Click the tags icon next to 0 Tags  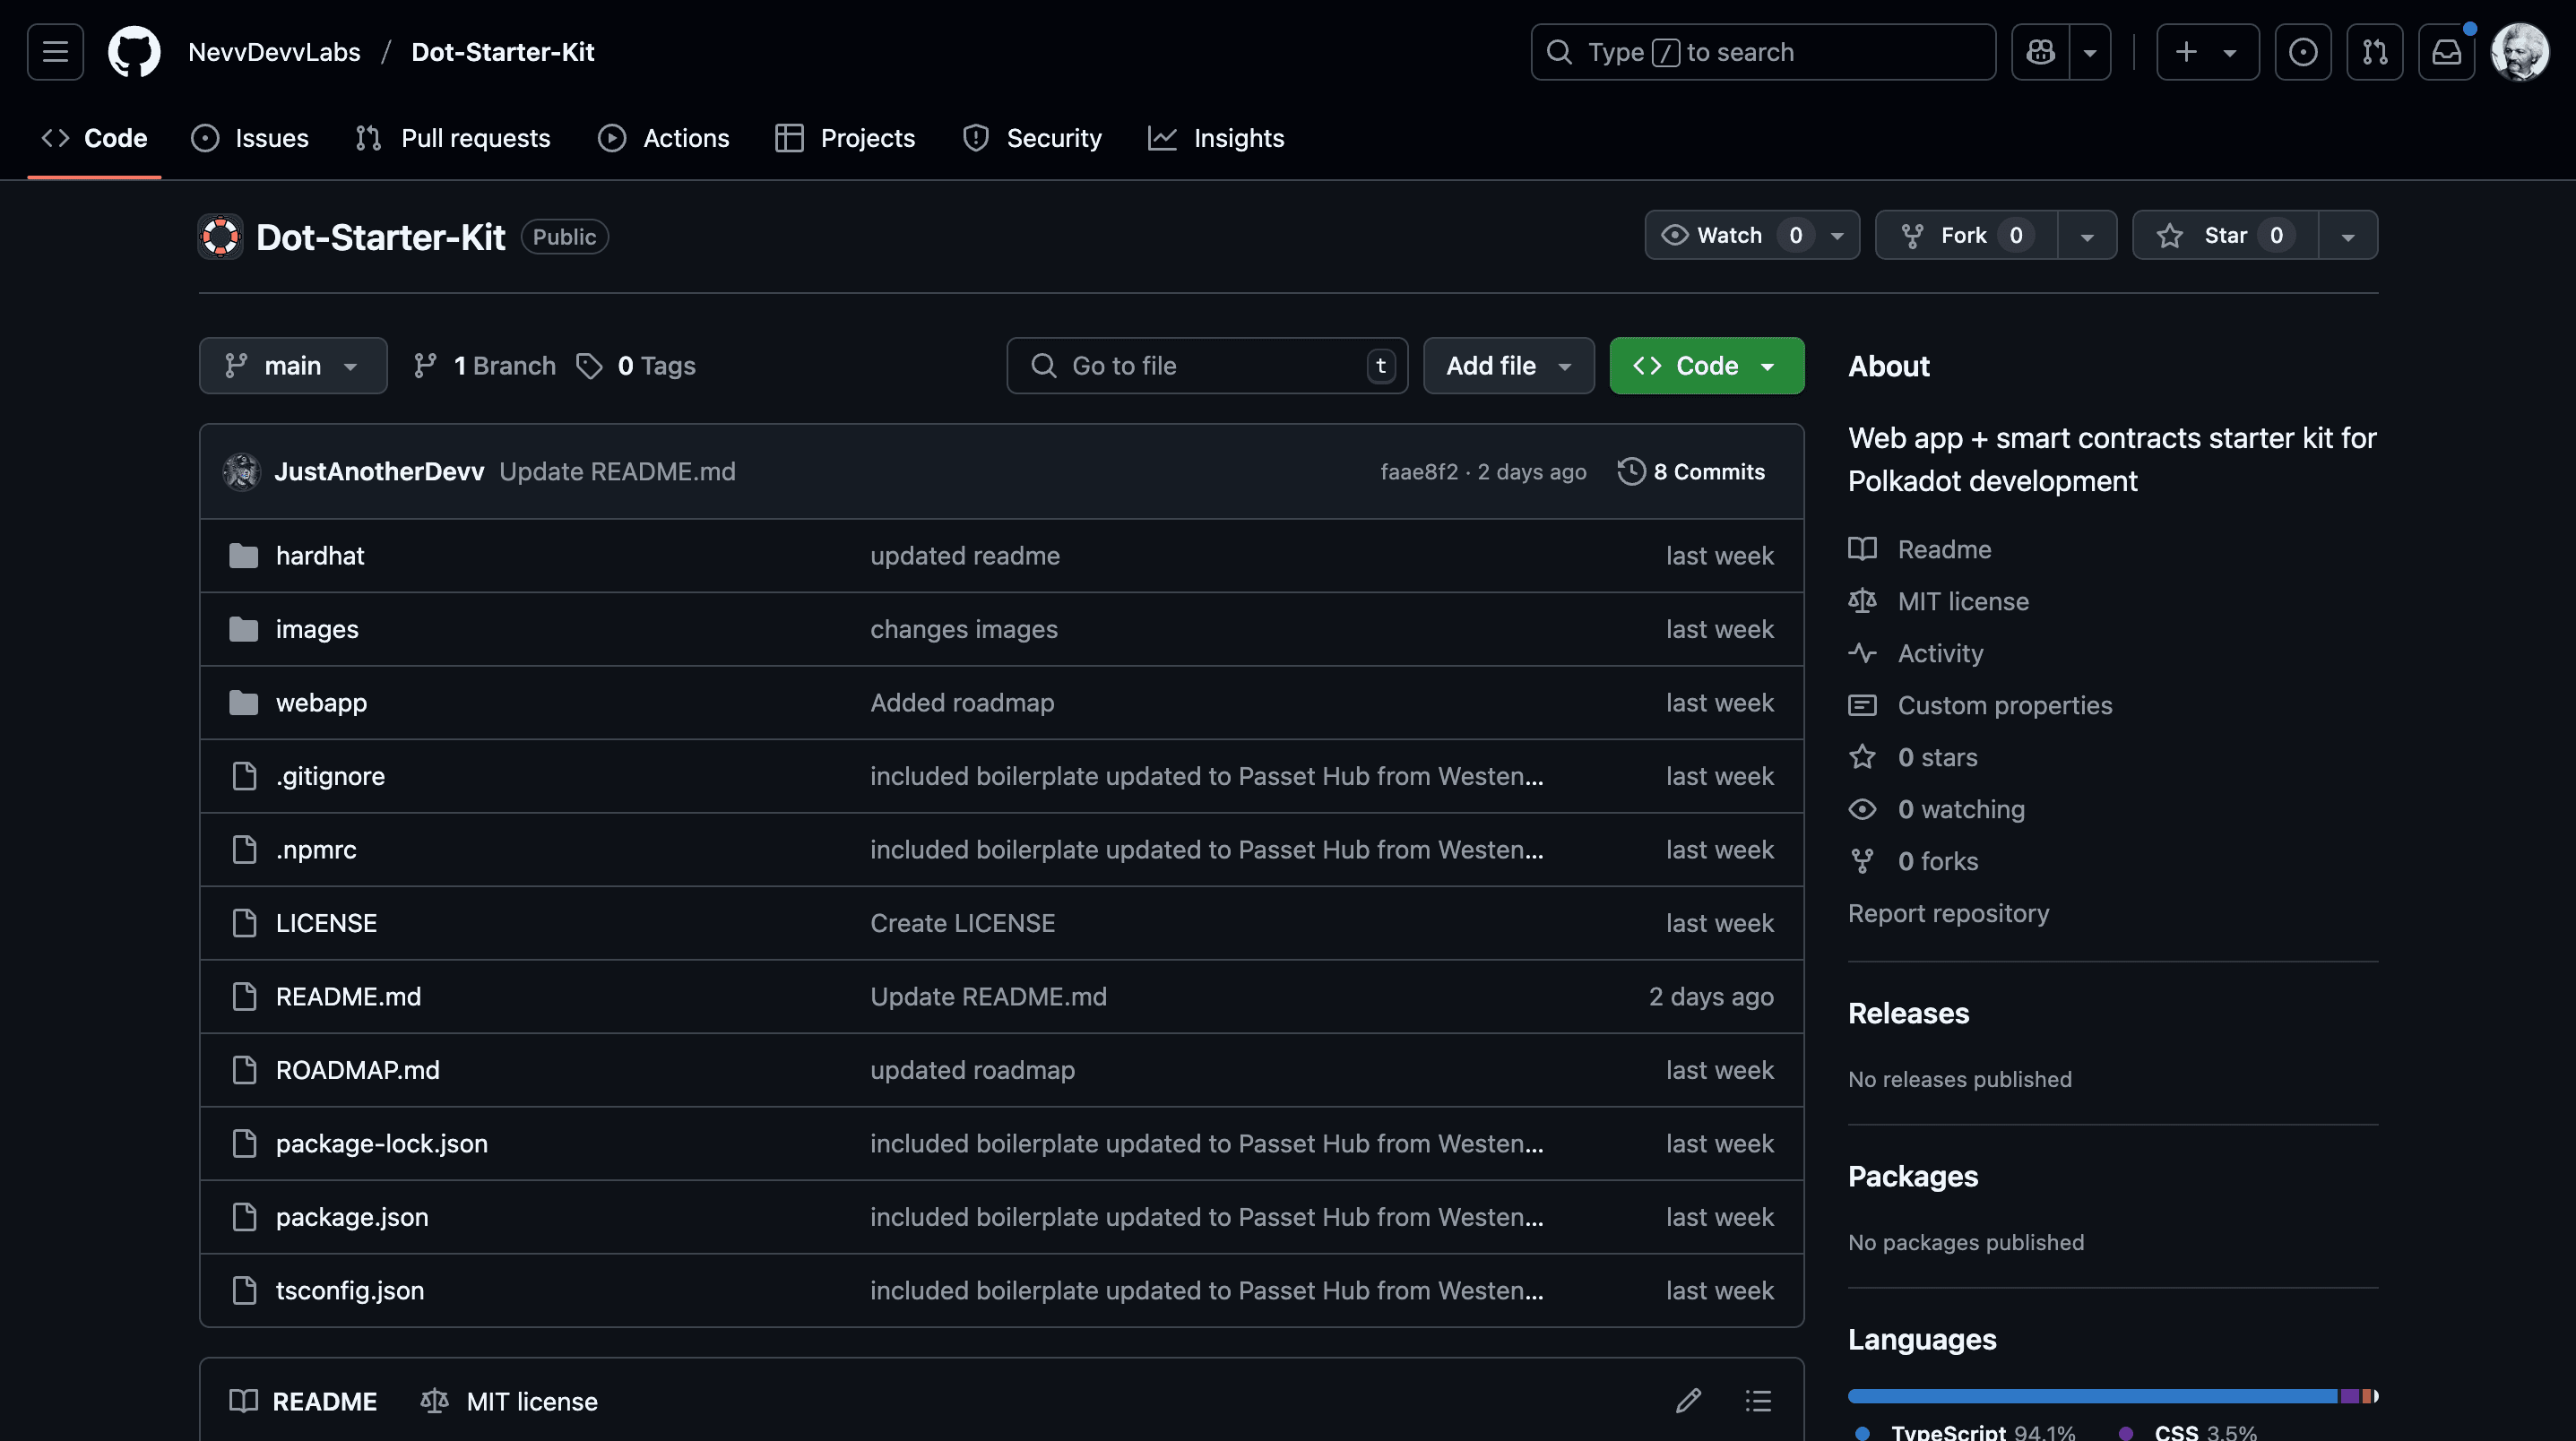[589, 366]
